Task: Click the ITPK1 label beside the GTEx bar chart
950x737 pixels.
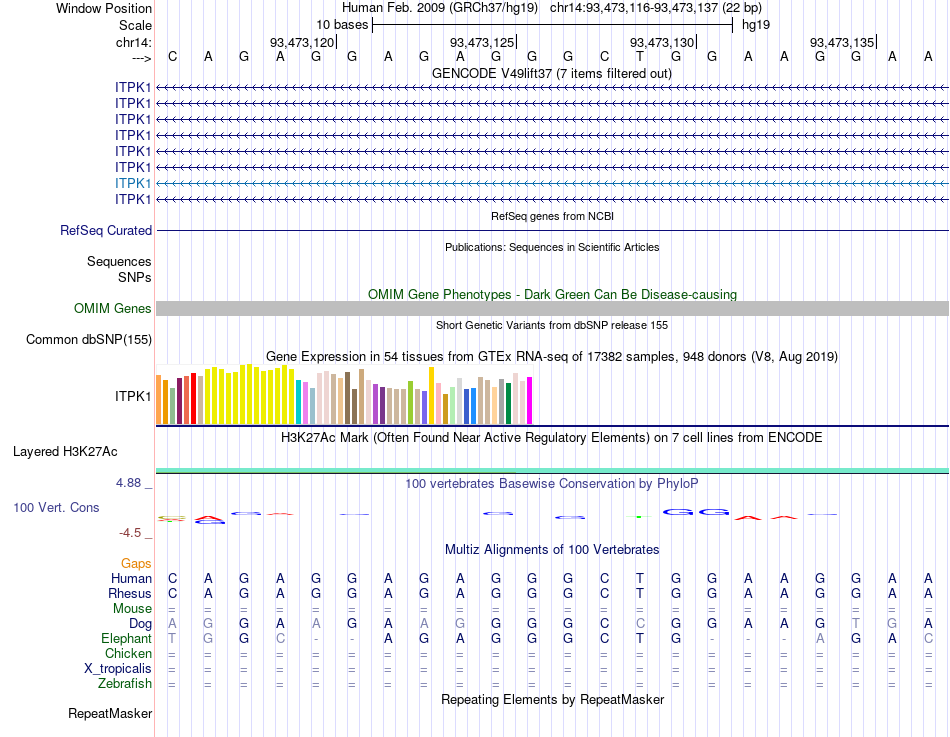Action: (x=133, y=396)
